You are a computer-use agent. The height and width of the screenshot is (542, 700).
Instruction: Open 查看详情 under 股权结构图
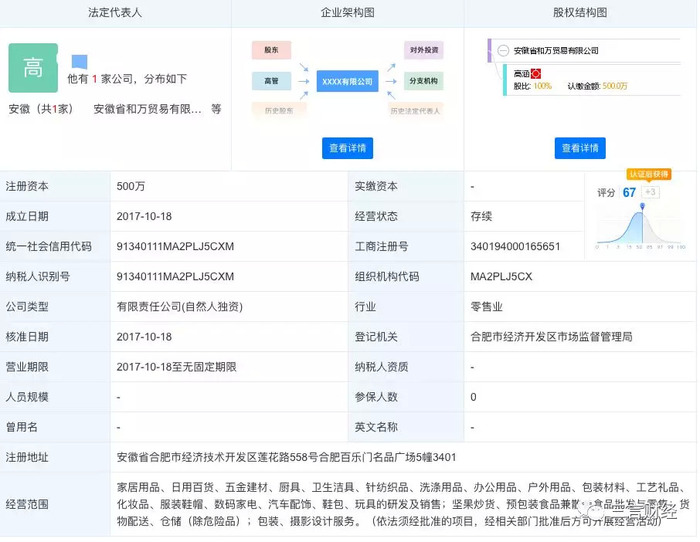pyautogui.click(x=580, y=148)
